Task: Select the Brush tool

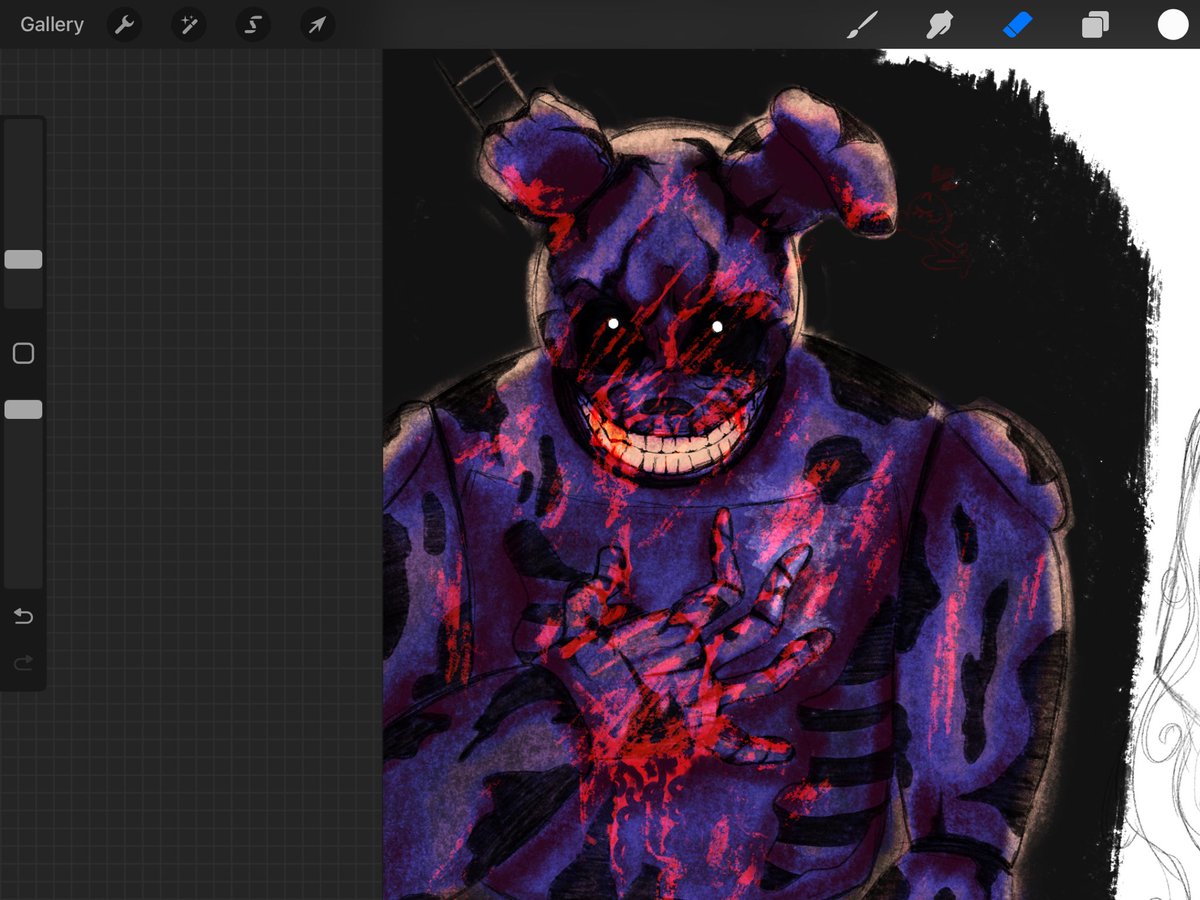Action: [862, 25]
